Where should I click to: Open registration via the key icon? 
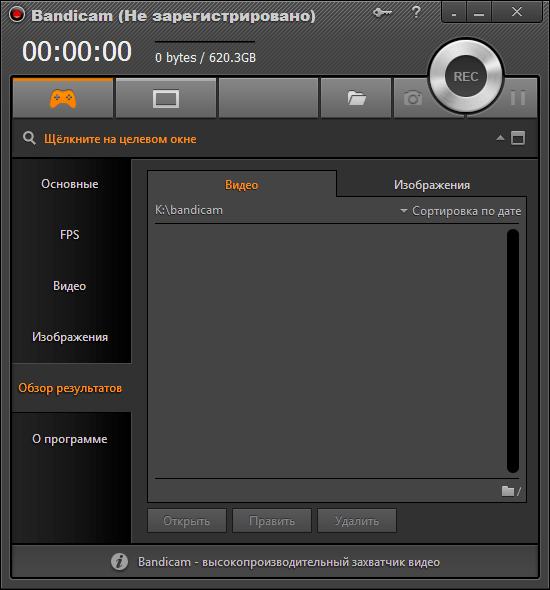click(x=382, y=13)
